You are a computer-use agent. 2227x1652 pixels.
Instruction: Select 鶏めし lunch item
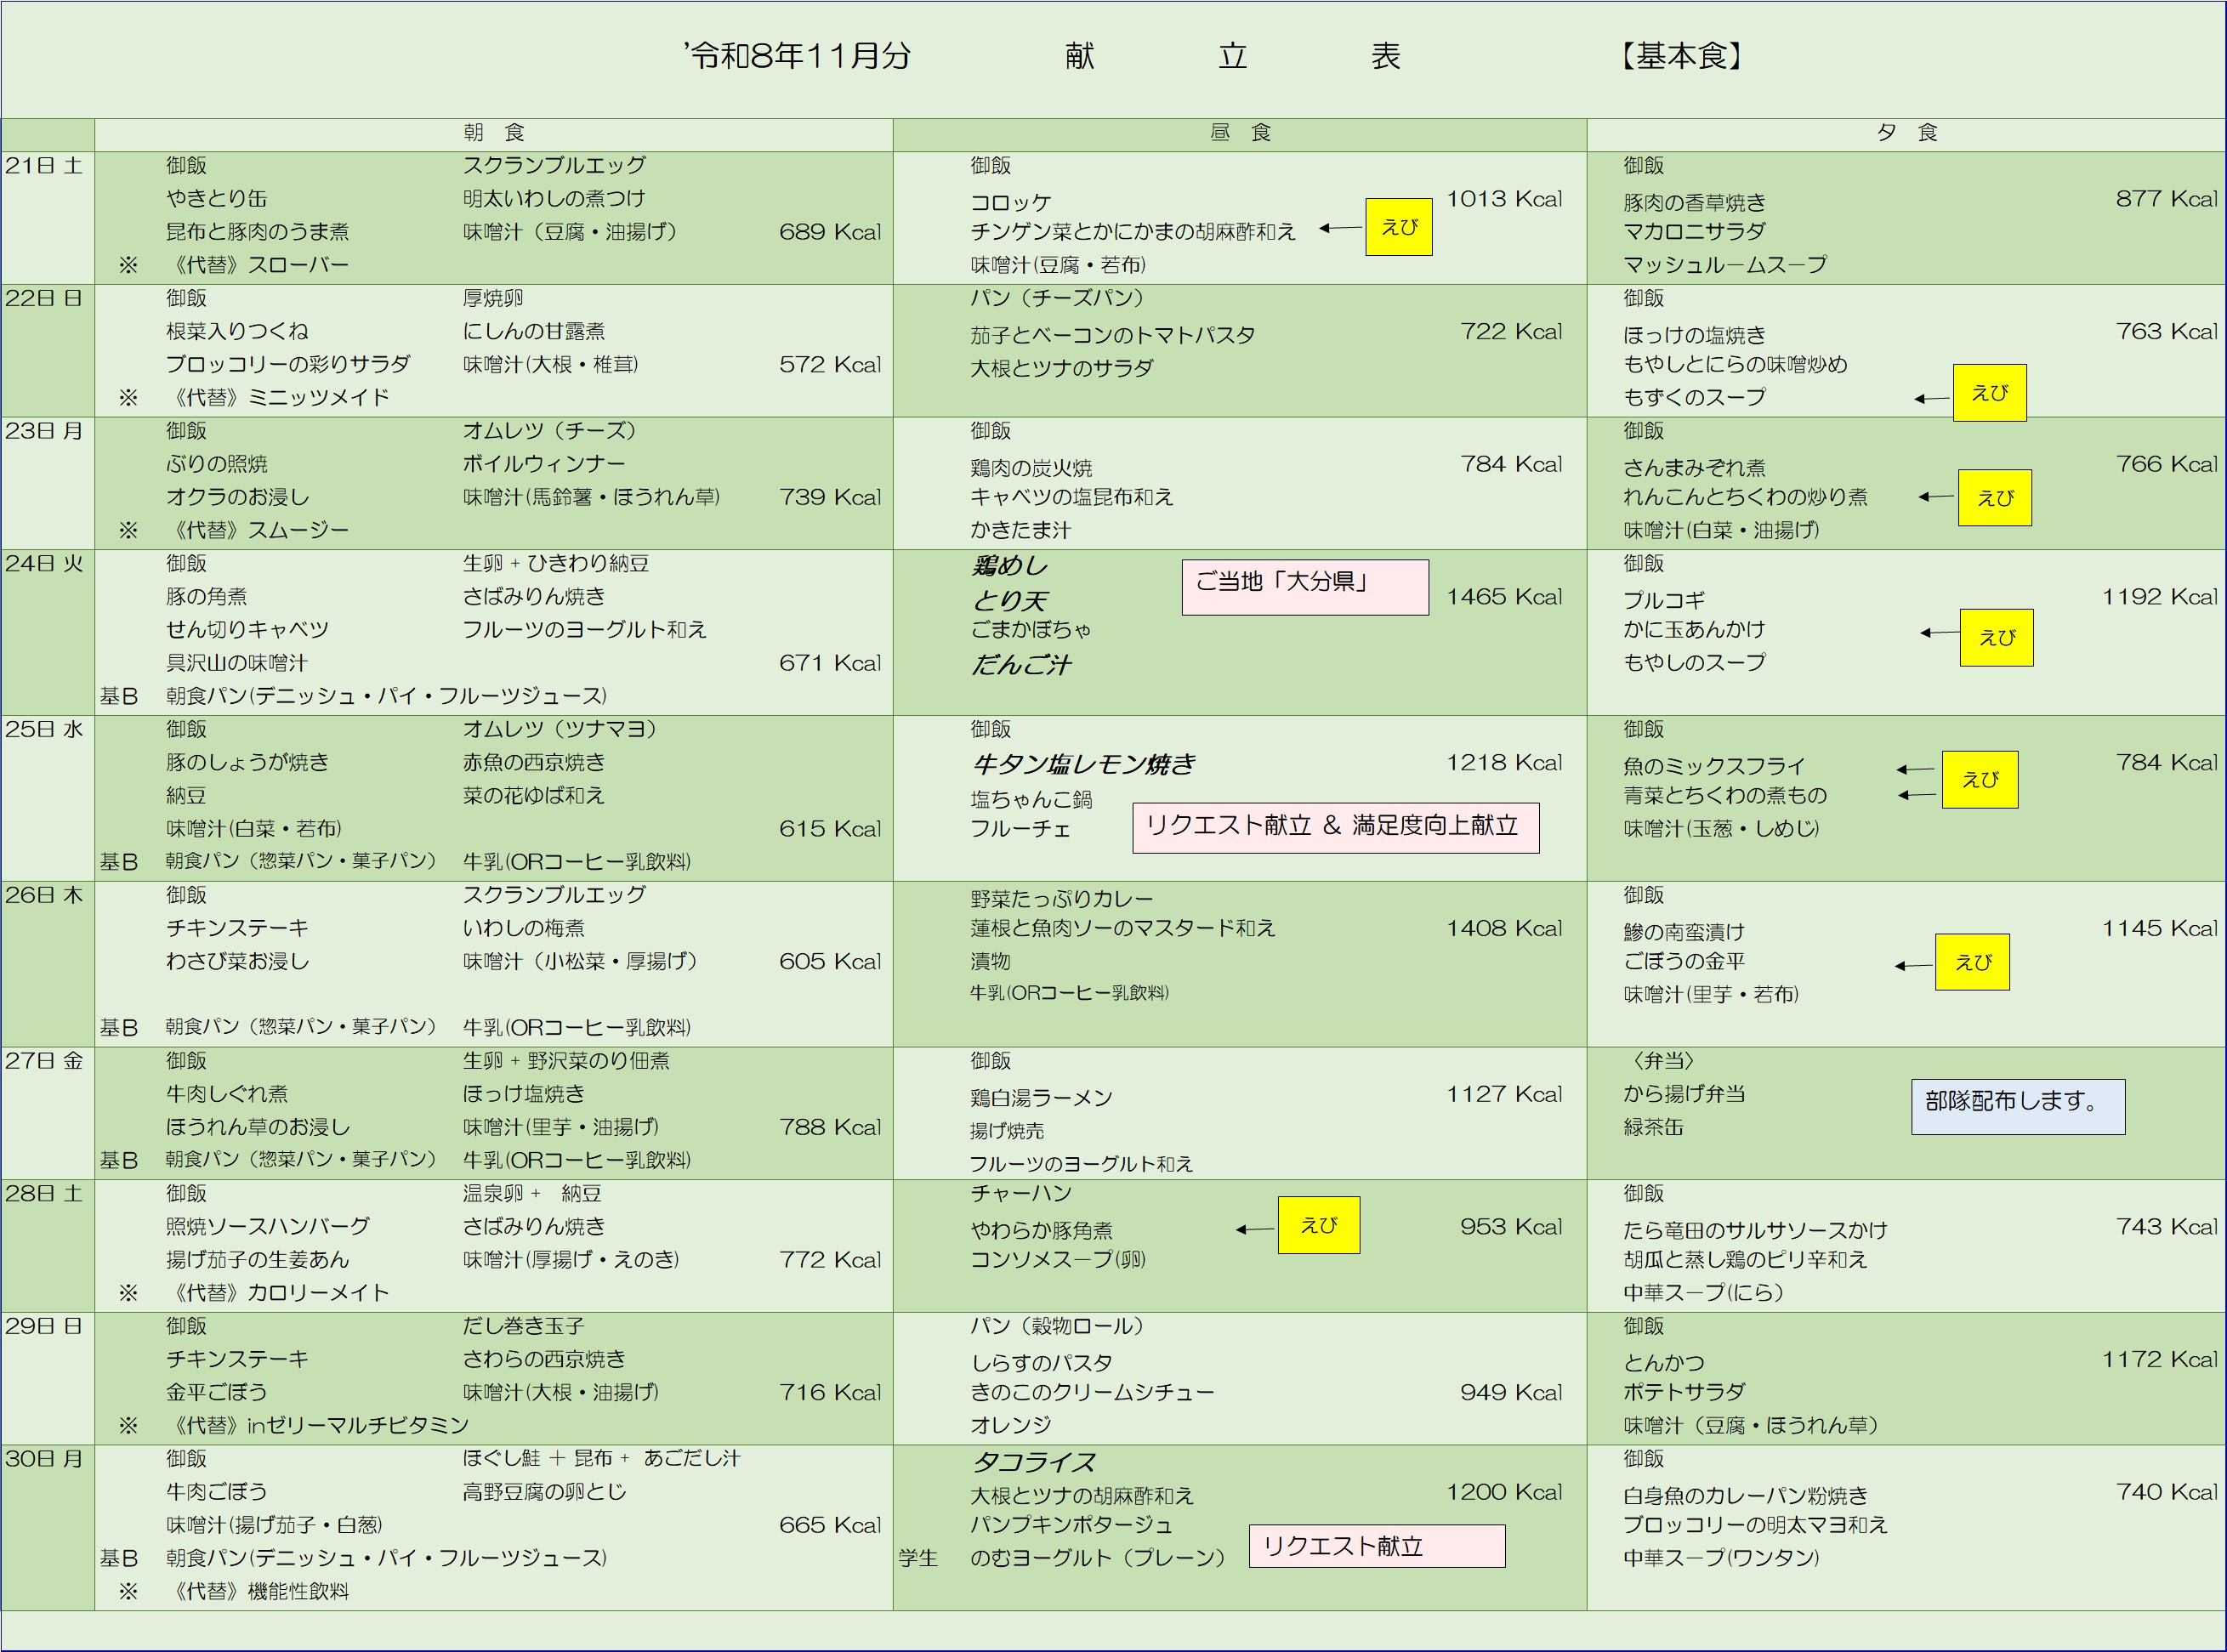(1010, 566)
